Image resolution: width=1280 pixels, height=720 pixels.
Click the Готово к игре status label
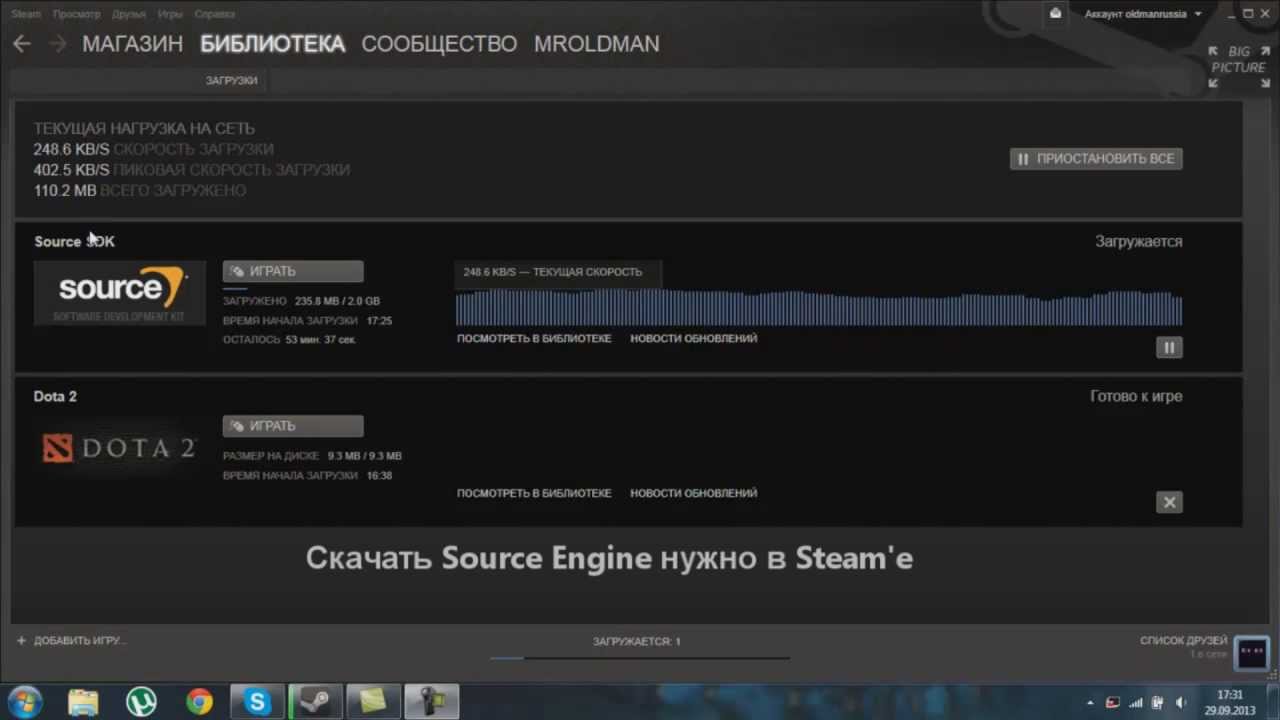click(x=1136, y=396)
